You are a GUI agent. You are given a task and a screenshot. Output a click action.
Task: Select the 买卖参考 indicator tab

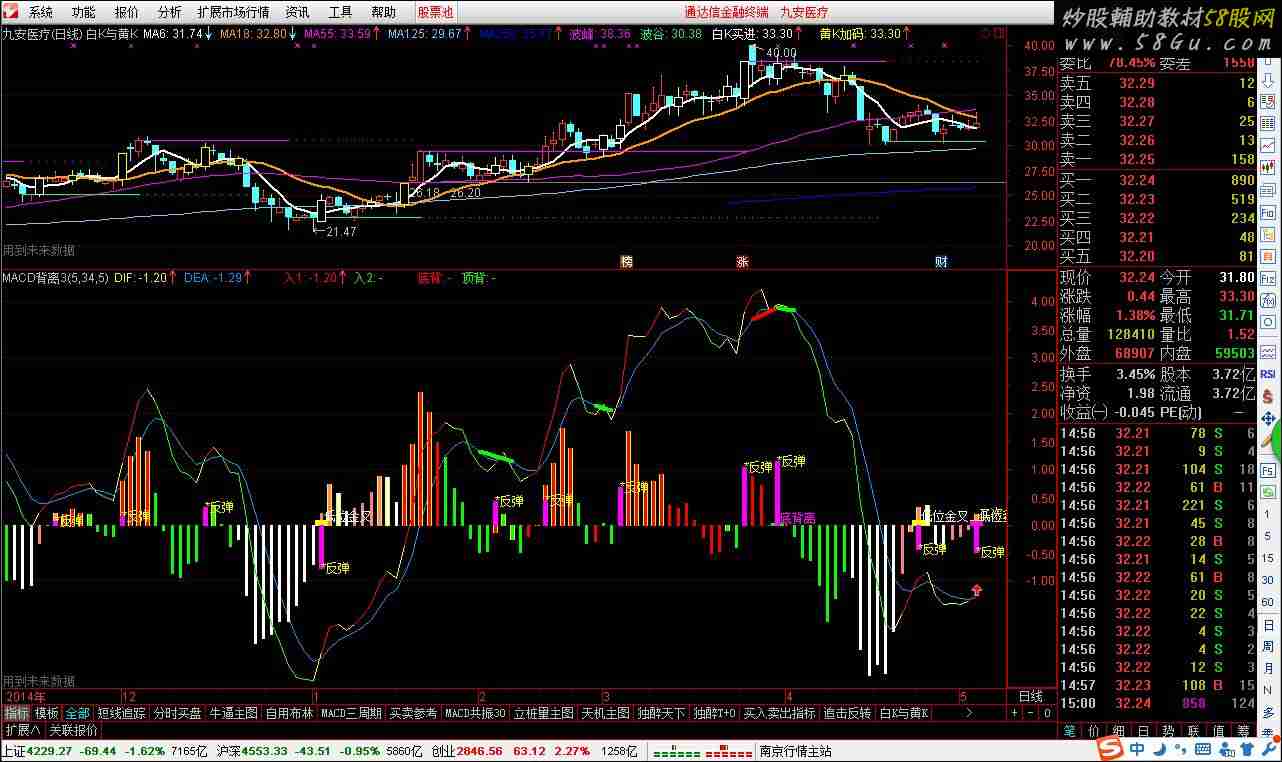(x=413, y=714)
